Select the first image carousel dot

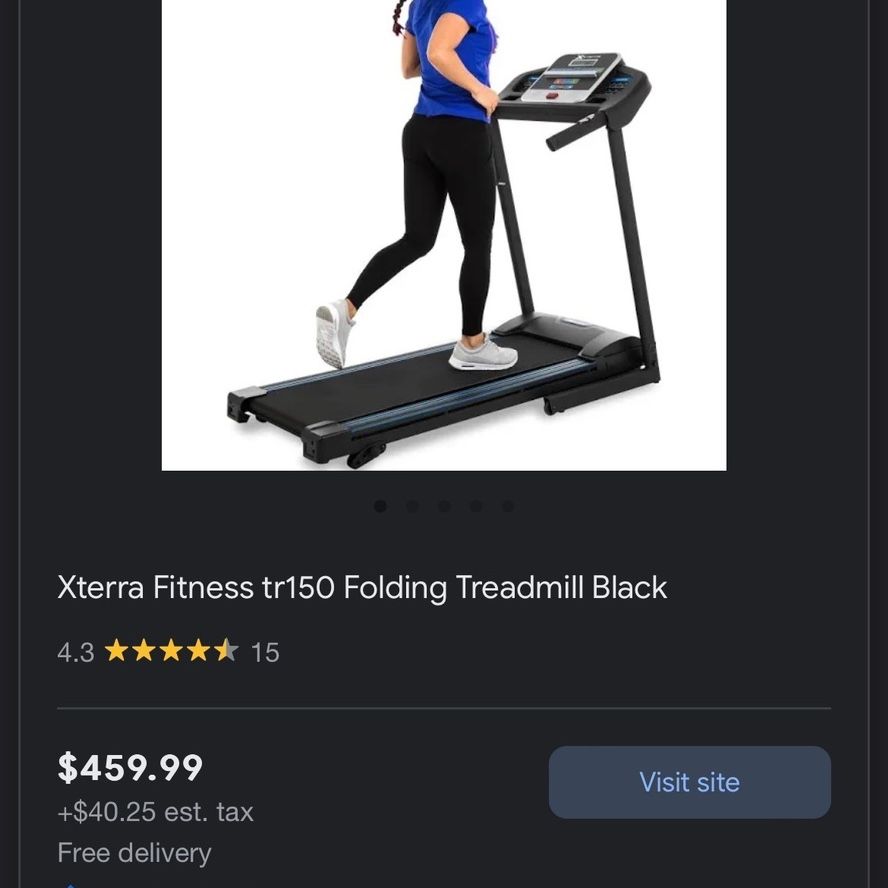[x=381, y=506]
